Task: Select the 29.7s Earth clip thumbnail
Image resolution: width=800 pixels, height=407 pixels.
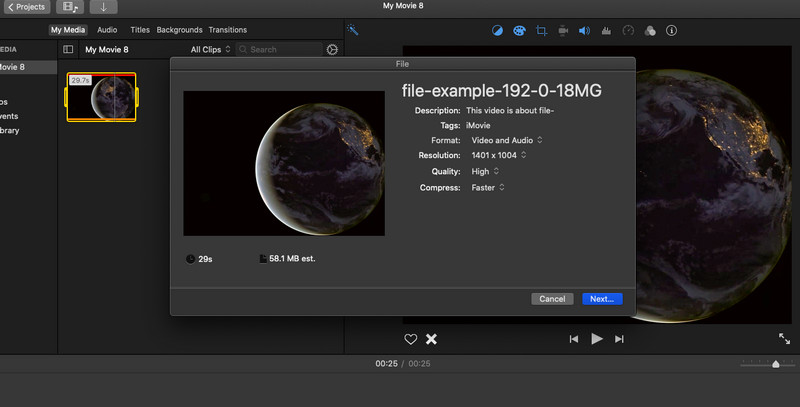Action: pos(102,97)
